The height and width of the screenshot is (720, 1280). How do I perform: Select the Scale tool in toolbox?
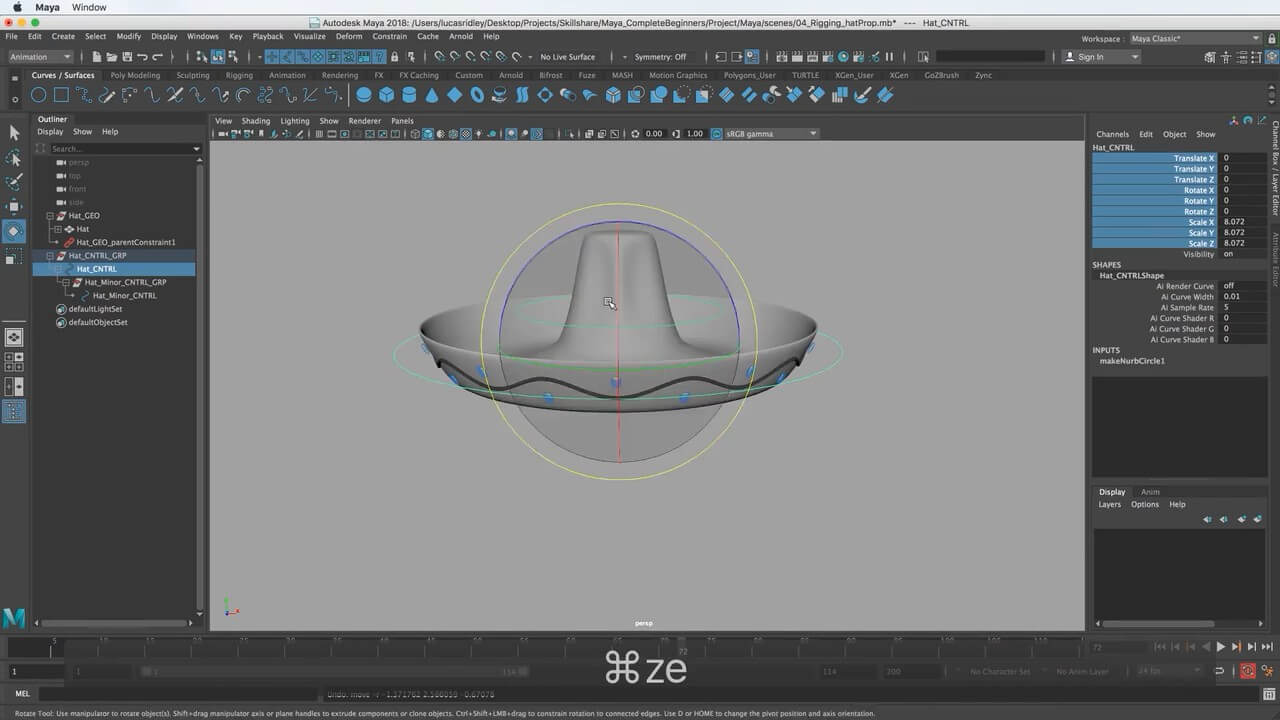click(14, 257)
